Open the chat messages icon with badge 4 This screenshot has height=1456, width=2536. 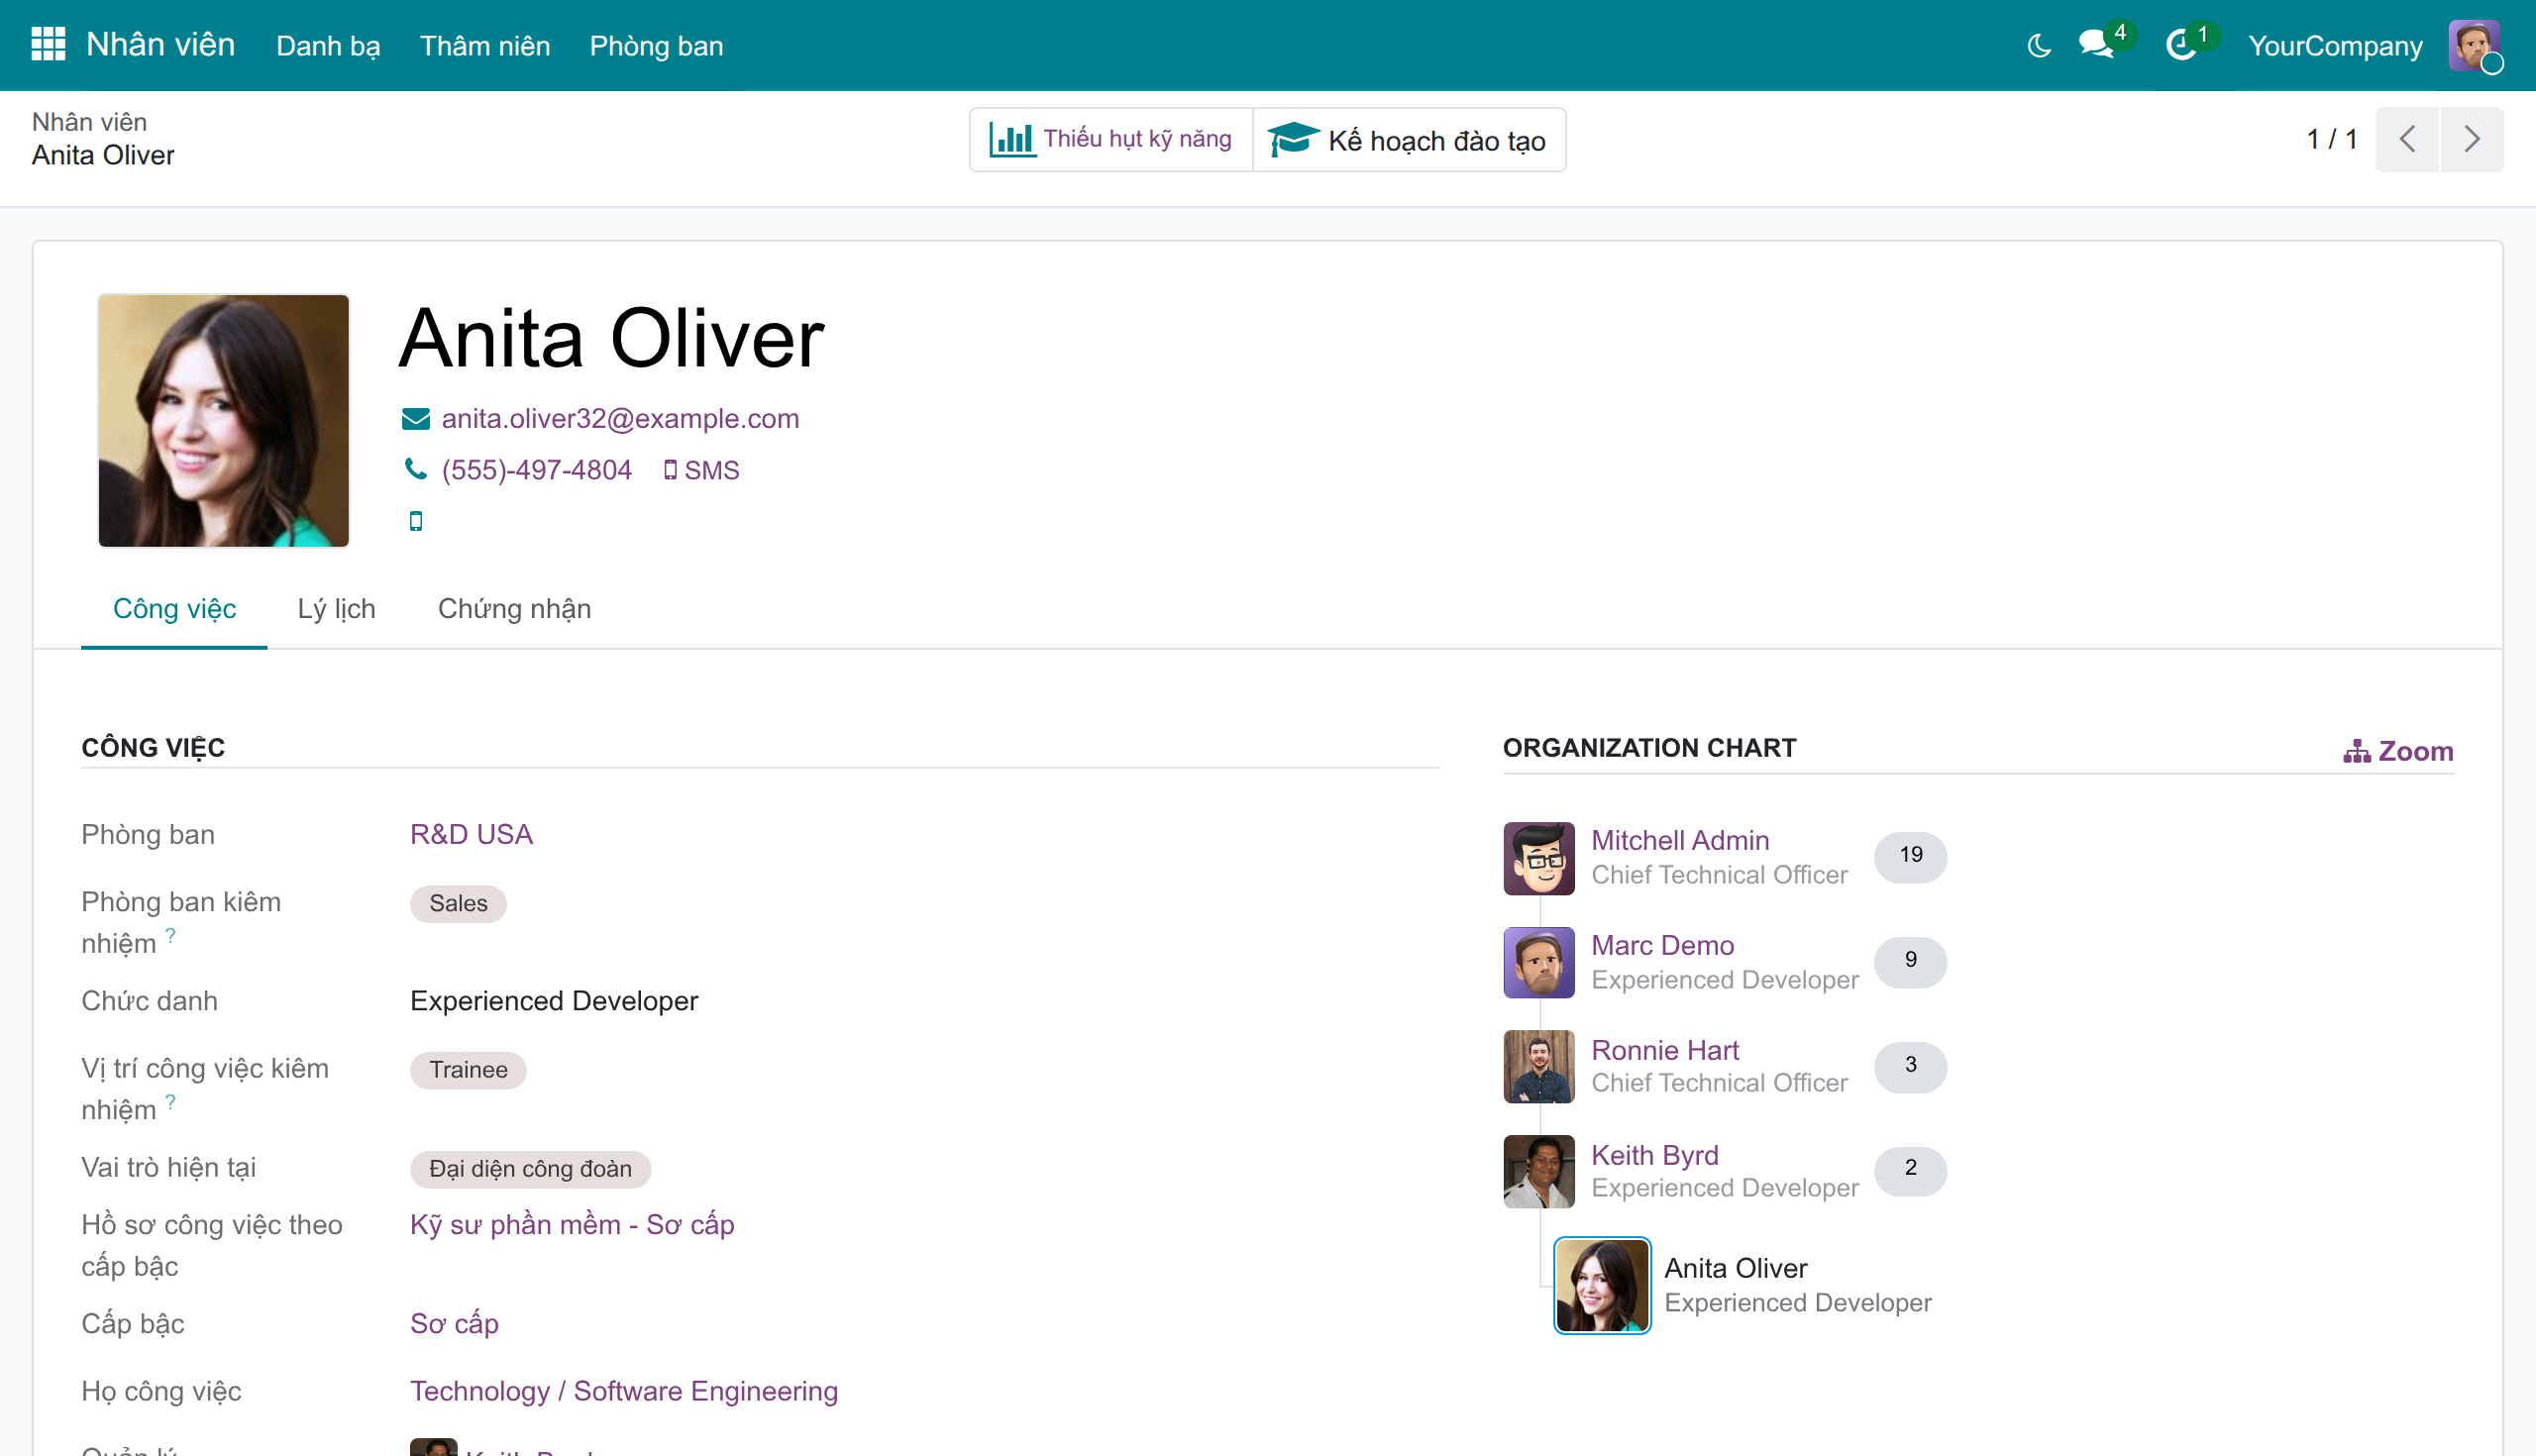[2096, 45]
